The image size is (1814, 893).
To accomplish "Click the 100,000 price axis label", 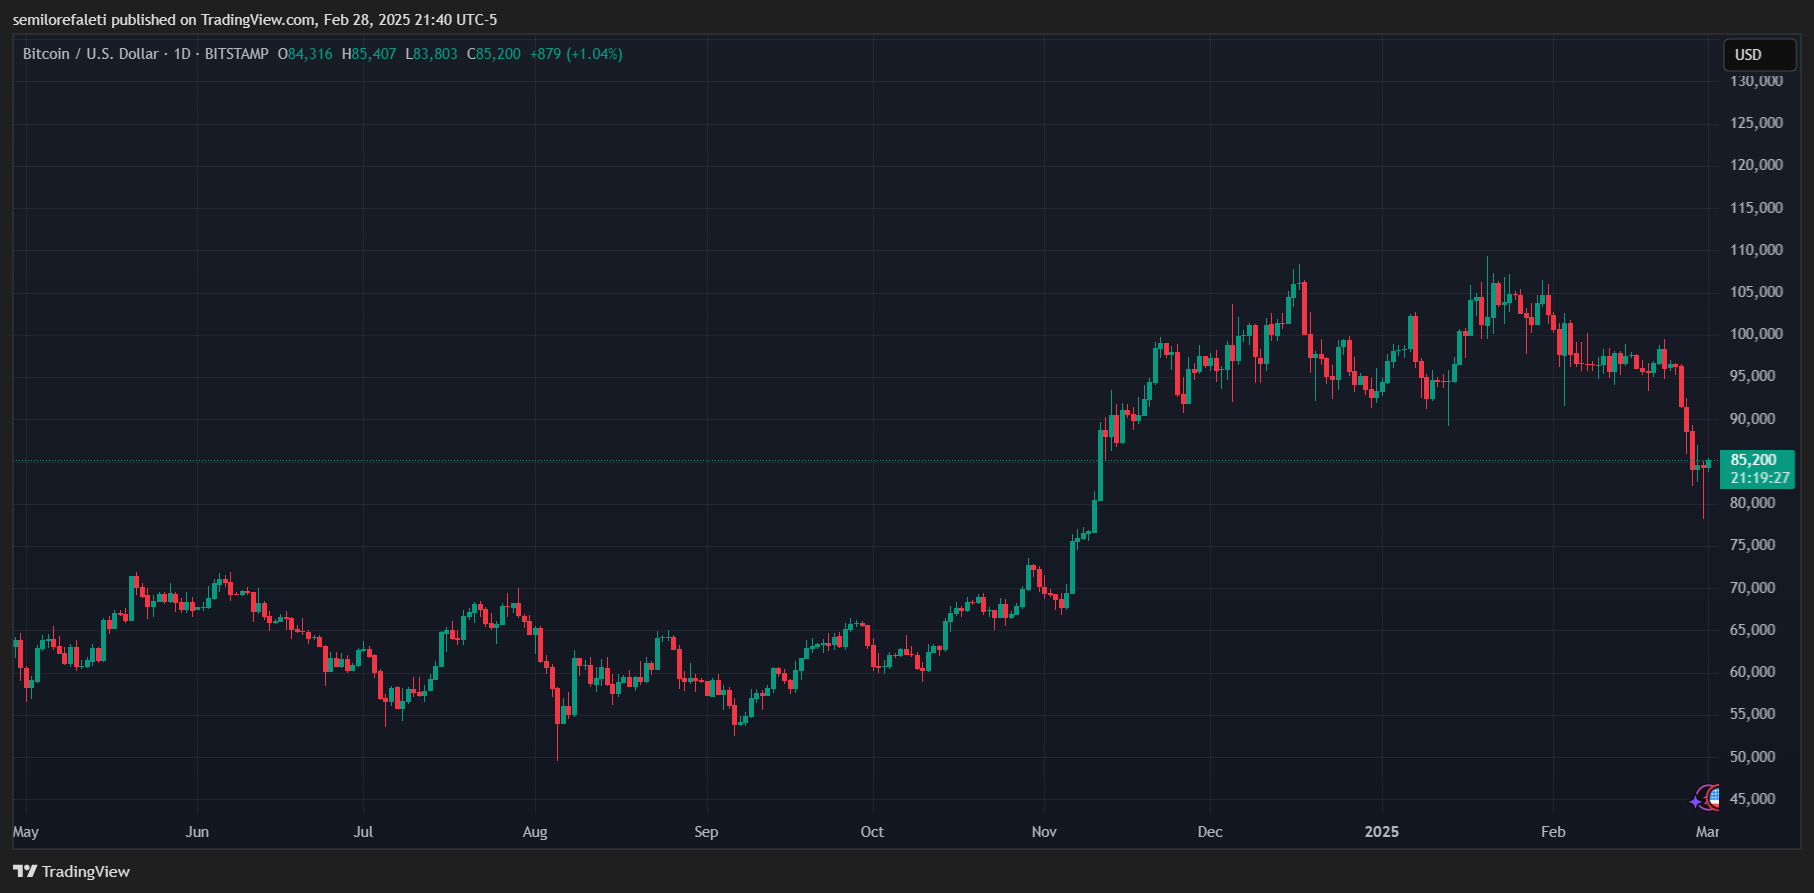I will pos(1757,334).
